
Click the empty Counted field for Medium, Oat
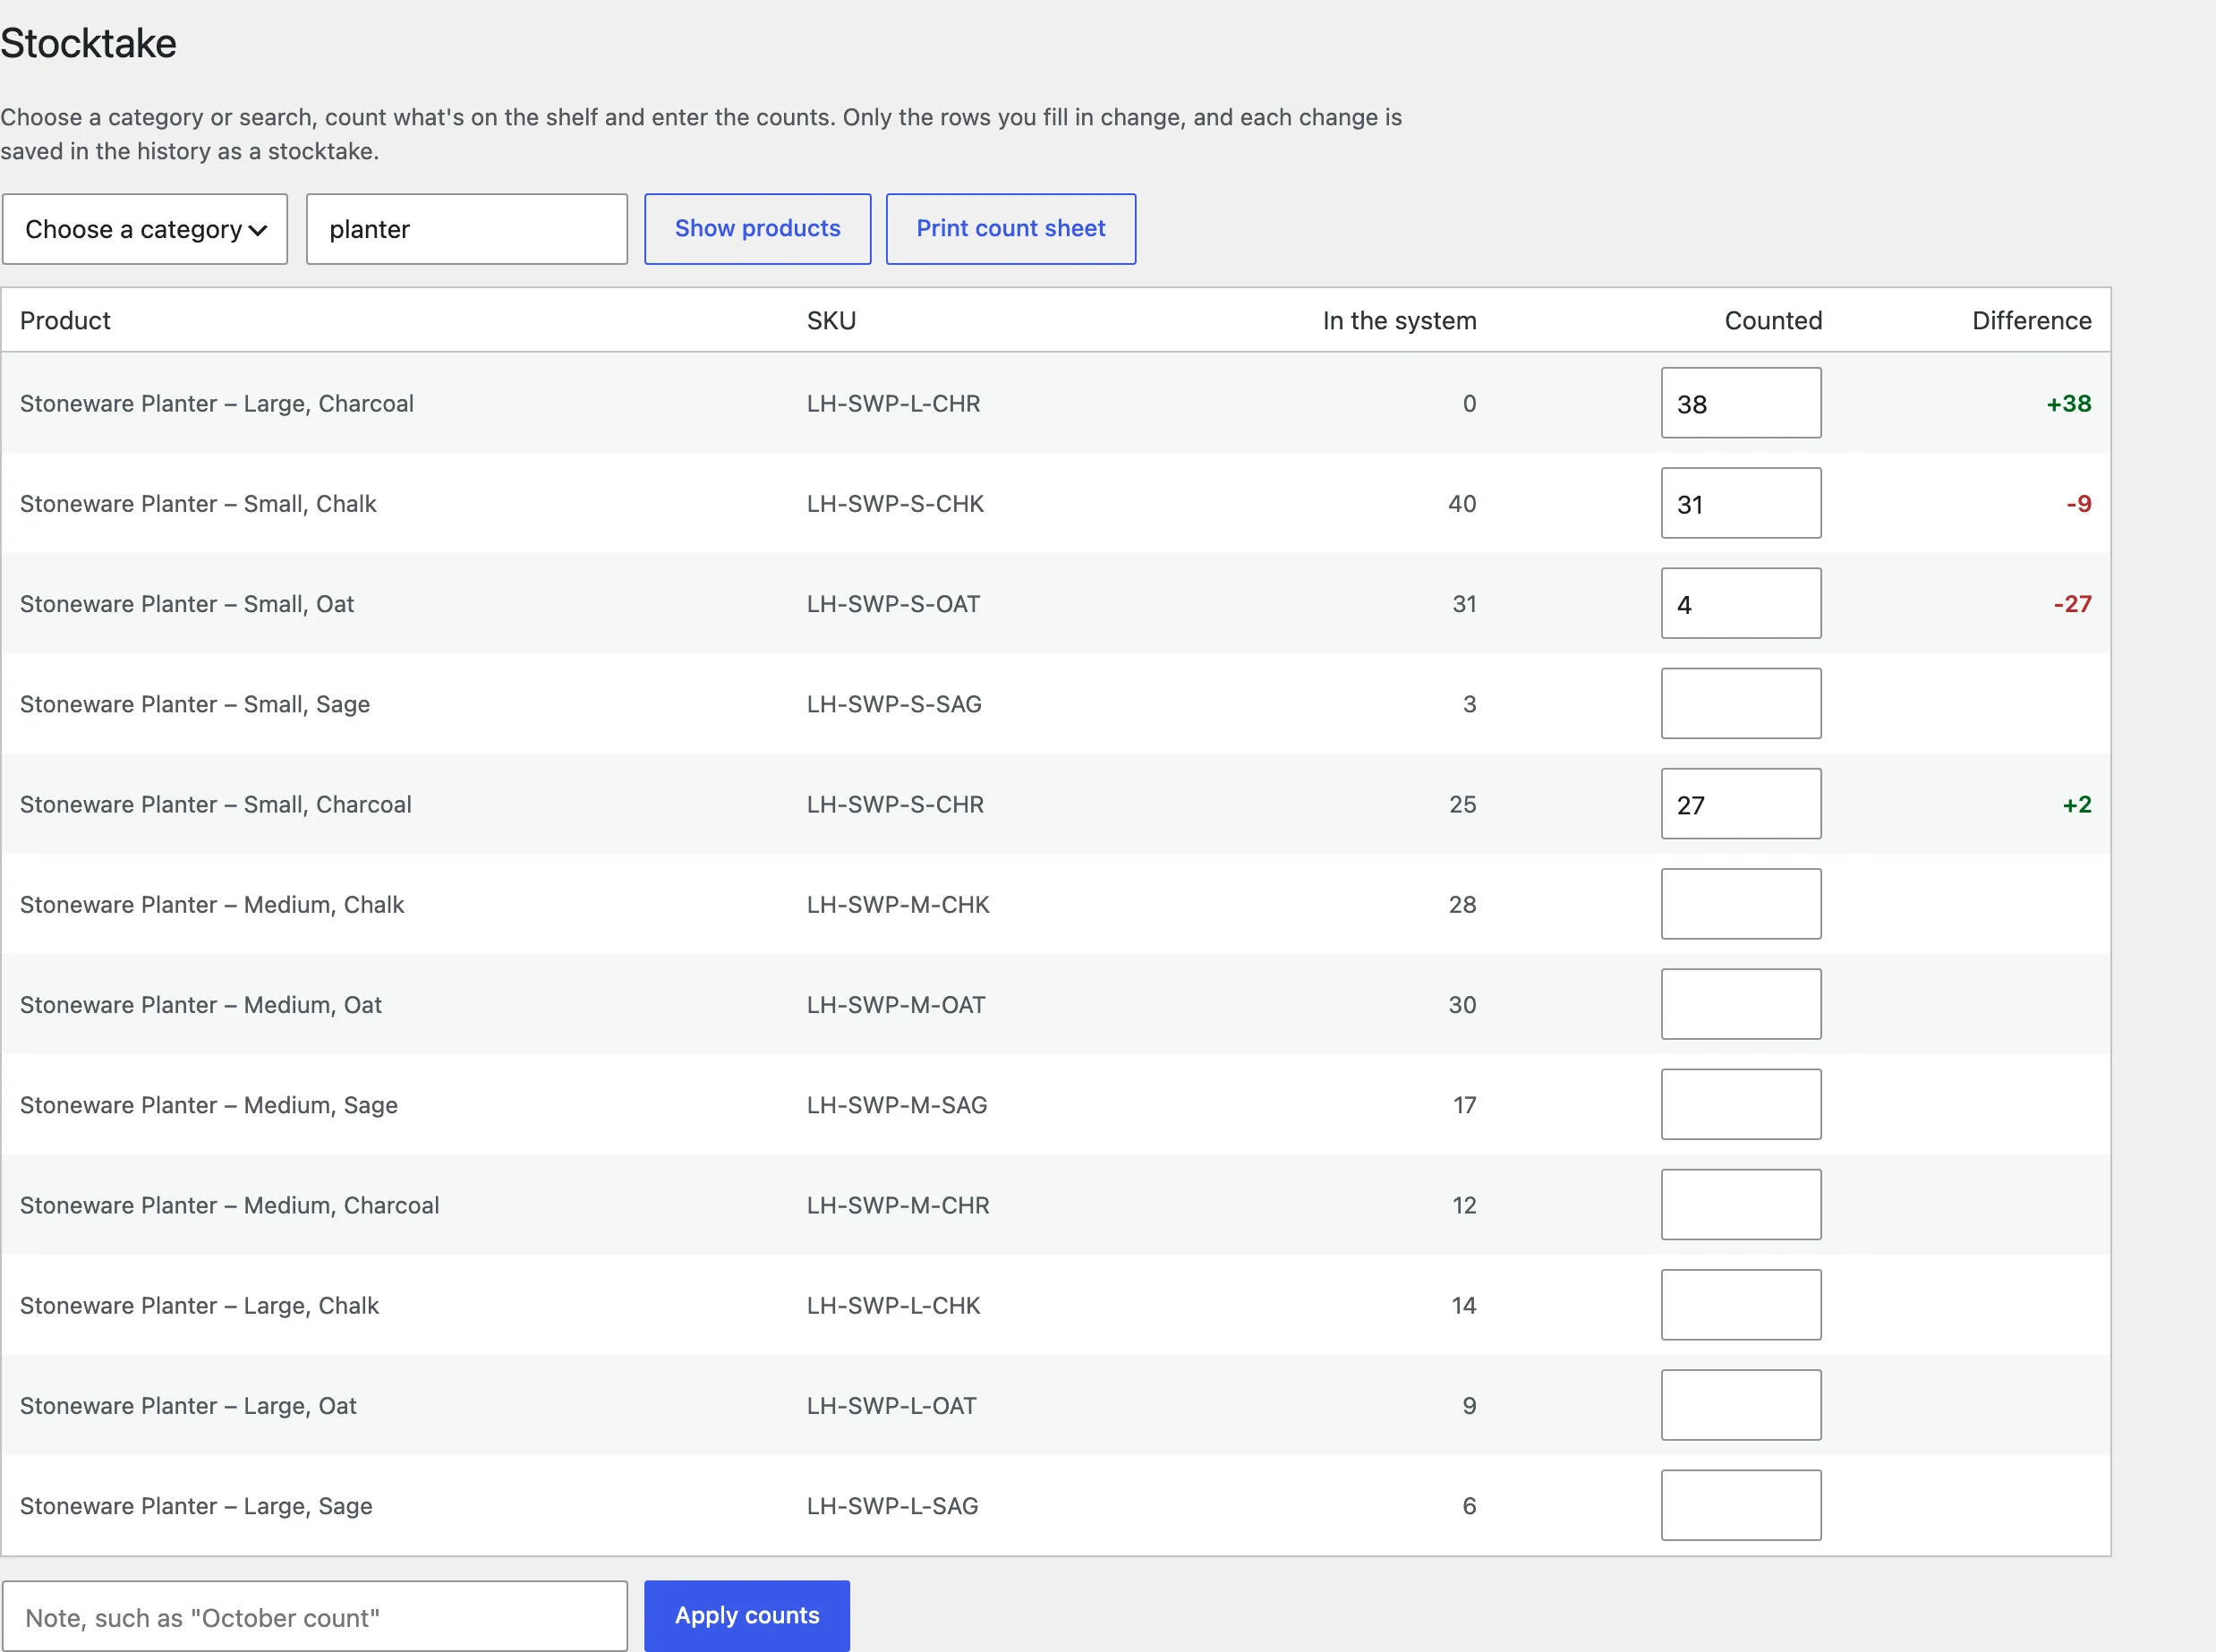click(1740, 1004)
